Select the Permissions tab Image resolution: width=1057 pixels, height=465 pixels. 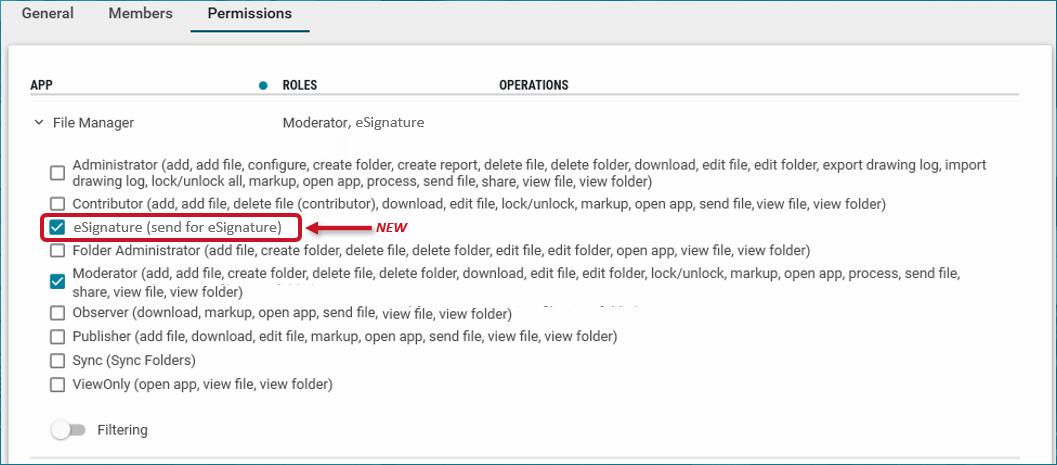249,14
